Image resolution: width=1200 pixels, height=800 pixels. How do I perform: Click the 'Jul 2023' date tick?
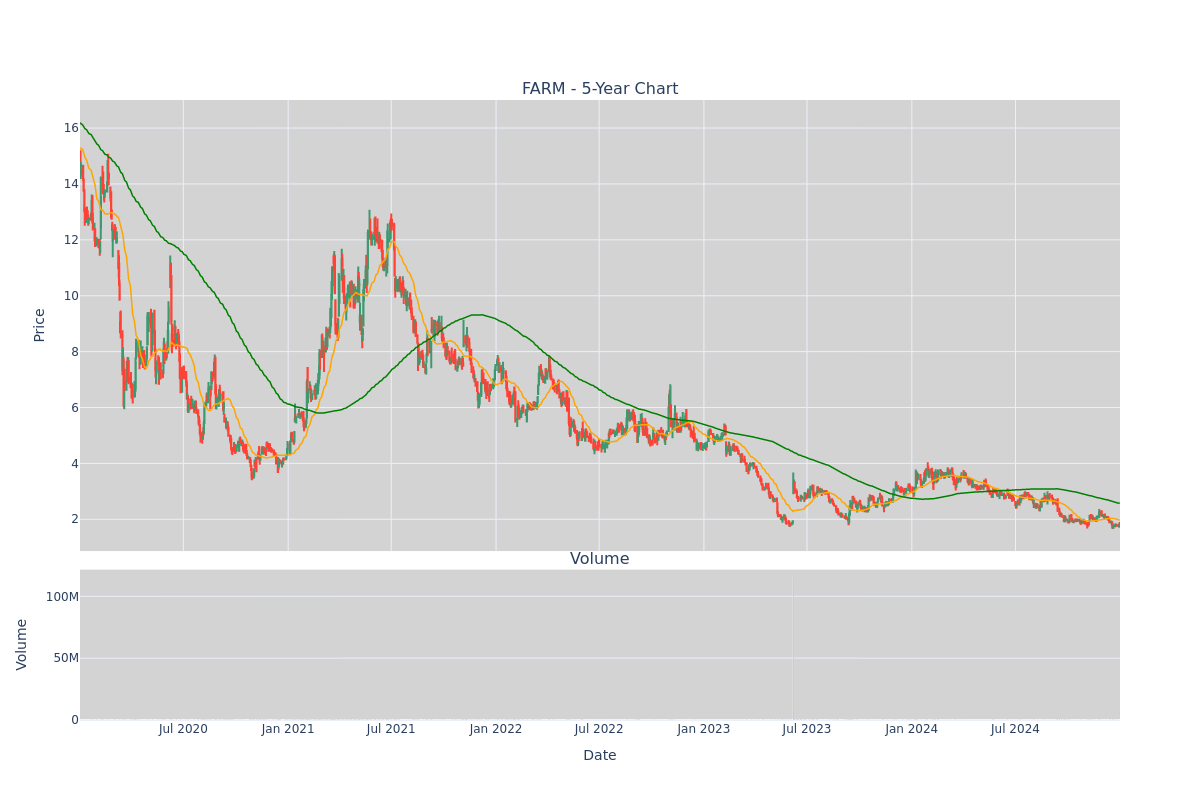click(807, 729)
